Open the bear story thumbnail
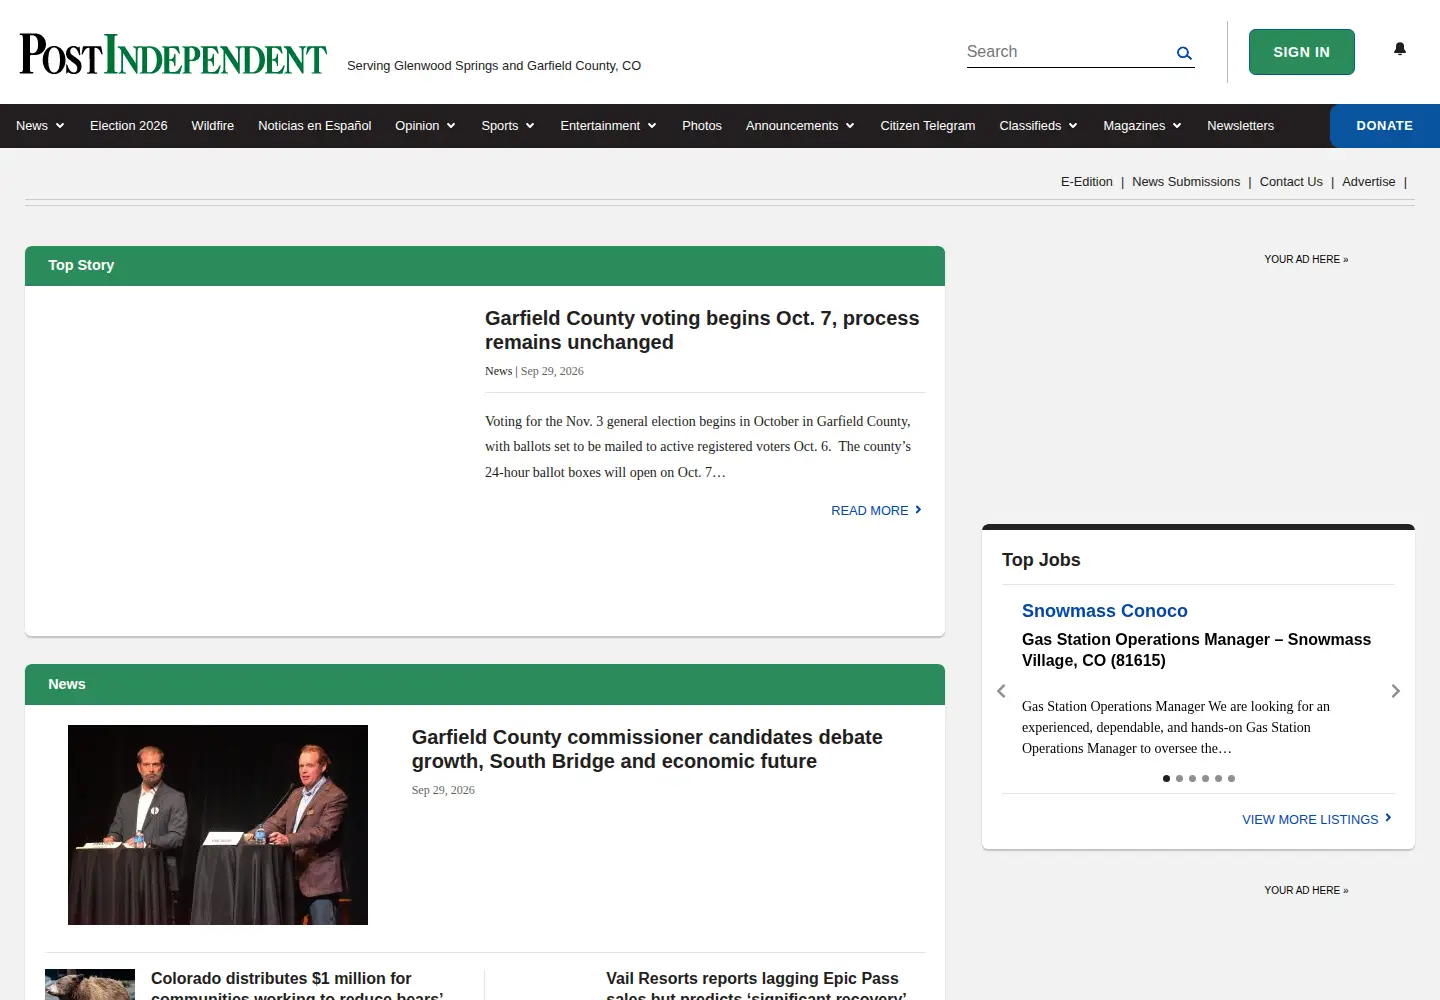1440x1000 pixels. coord(90,985)
